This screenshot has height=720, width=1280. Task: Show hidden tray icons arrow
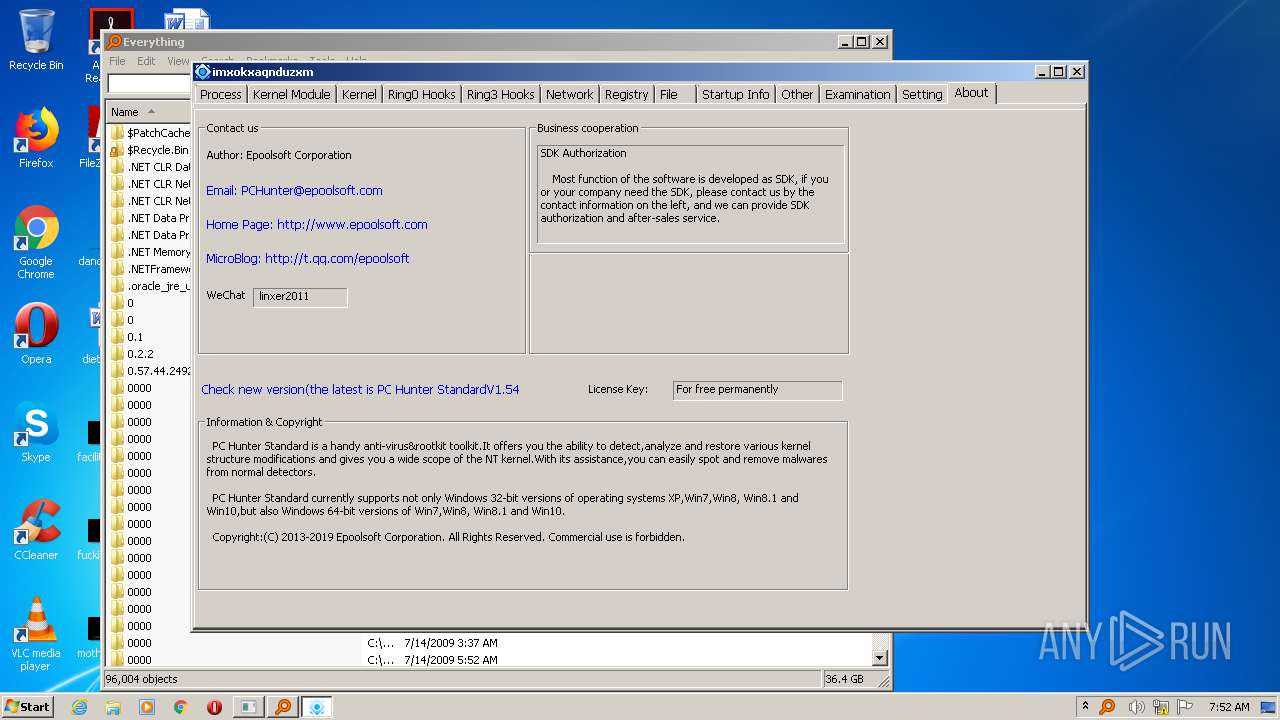click(1085, 706)
